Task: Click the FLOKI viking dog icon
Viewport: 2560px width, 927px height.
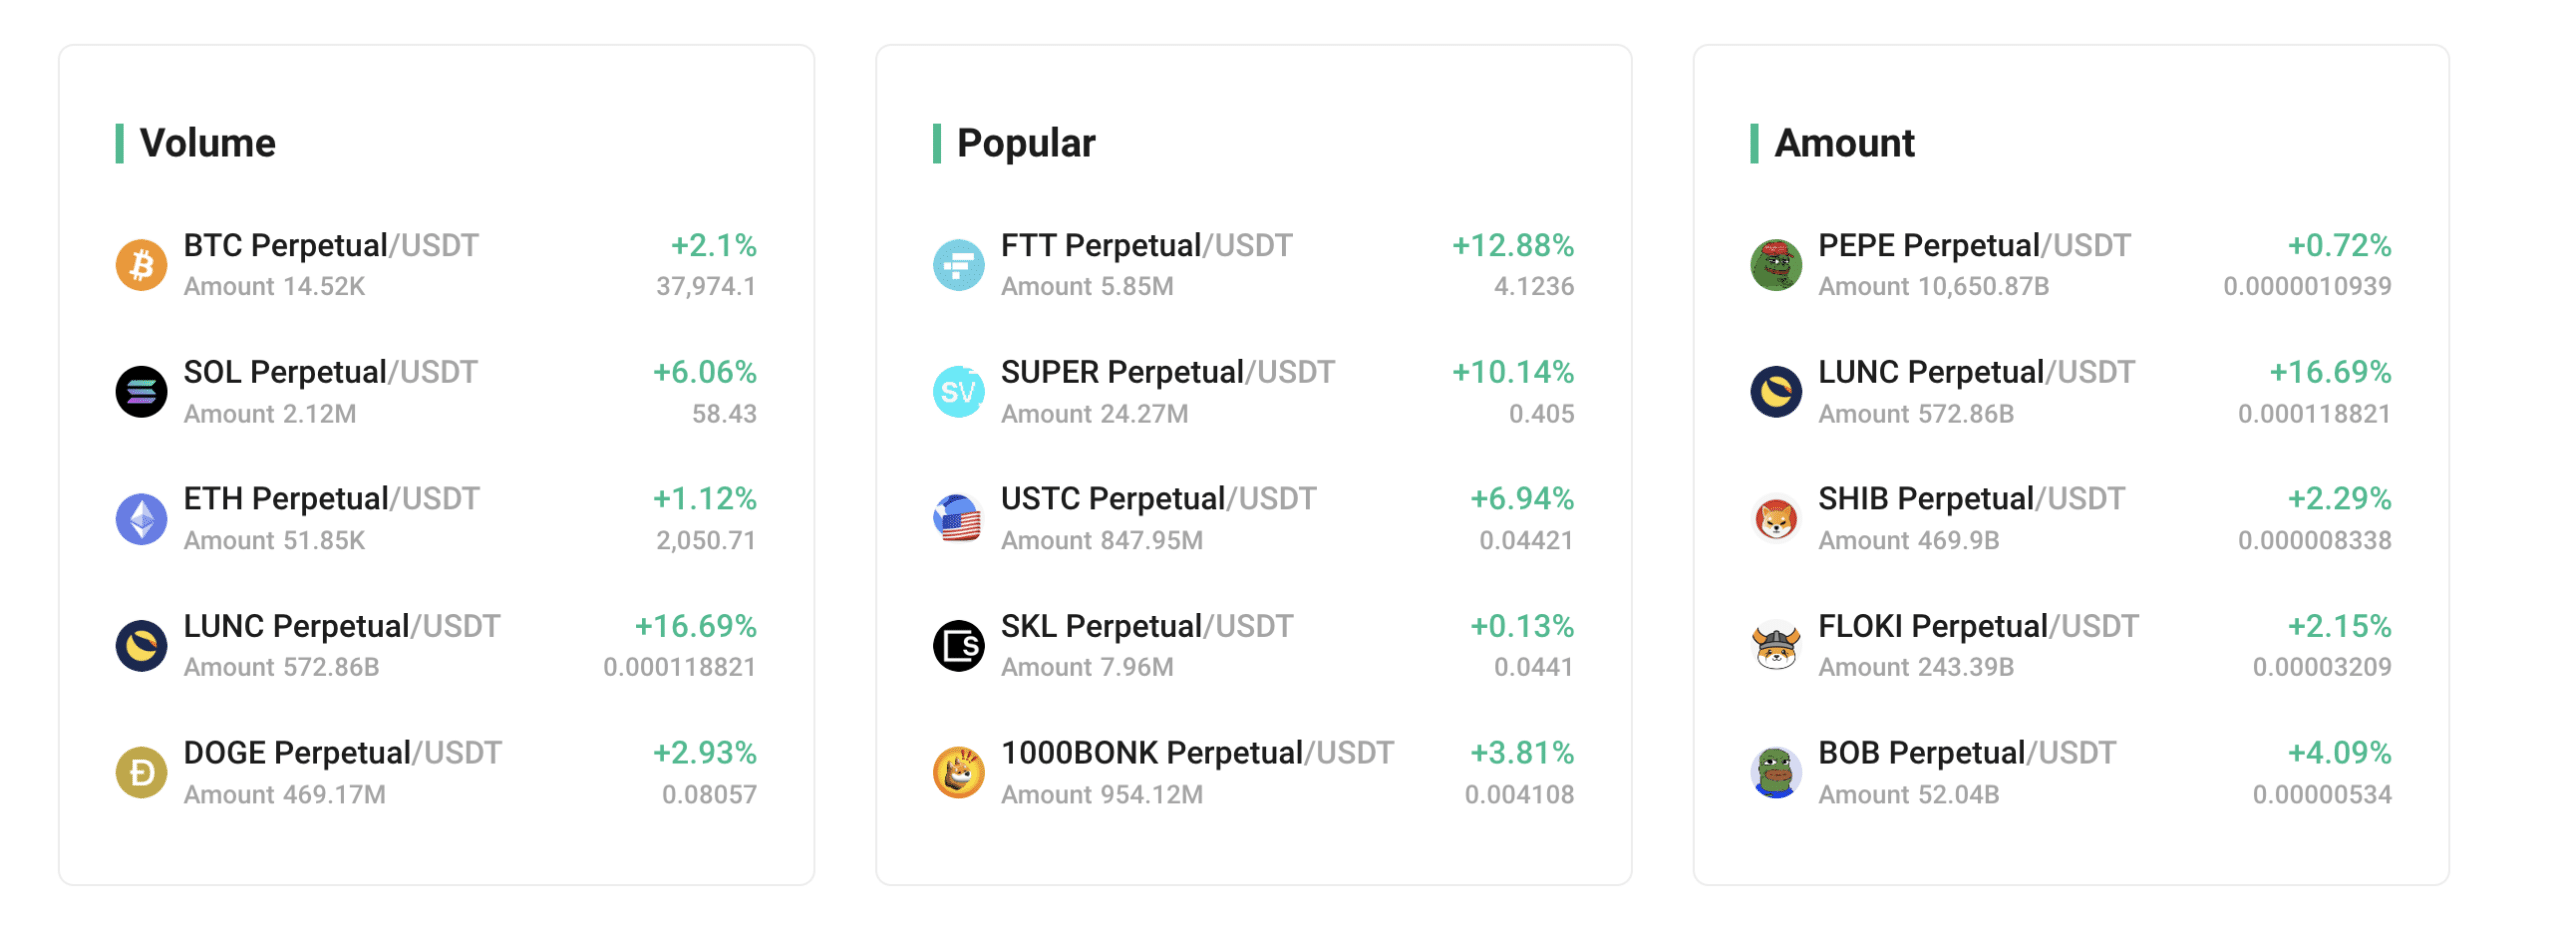Action: pyautogui.click(x=1775, y=646)
